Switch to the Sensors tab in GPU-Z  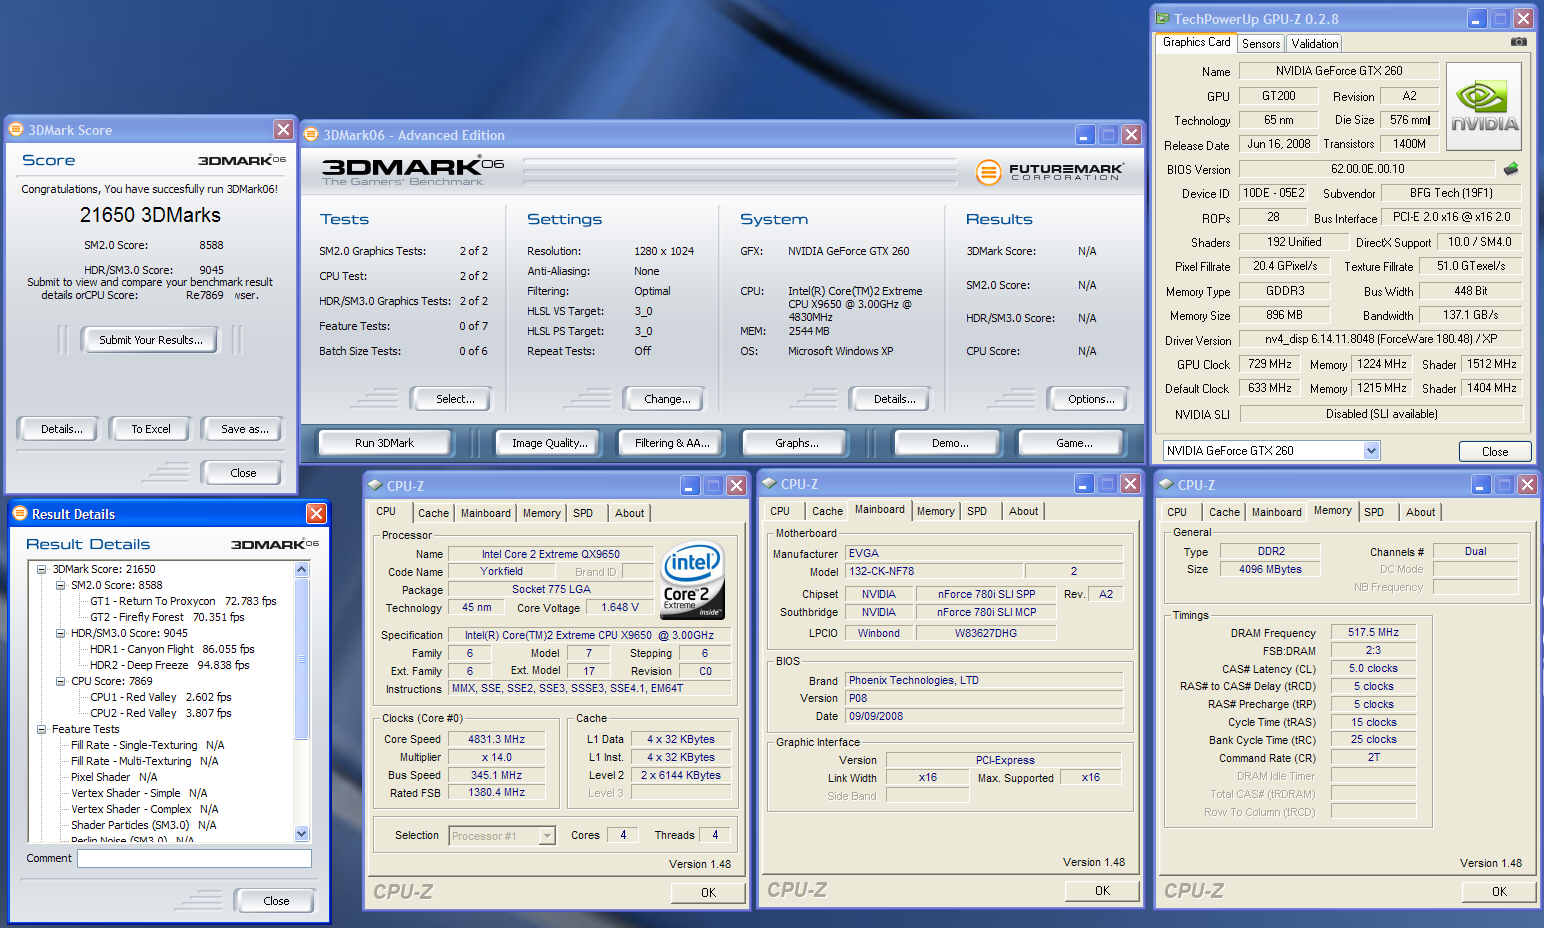tap(1261, 43)
